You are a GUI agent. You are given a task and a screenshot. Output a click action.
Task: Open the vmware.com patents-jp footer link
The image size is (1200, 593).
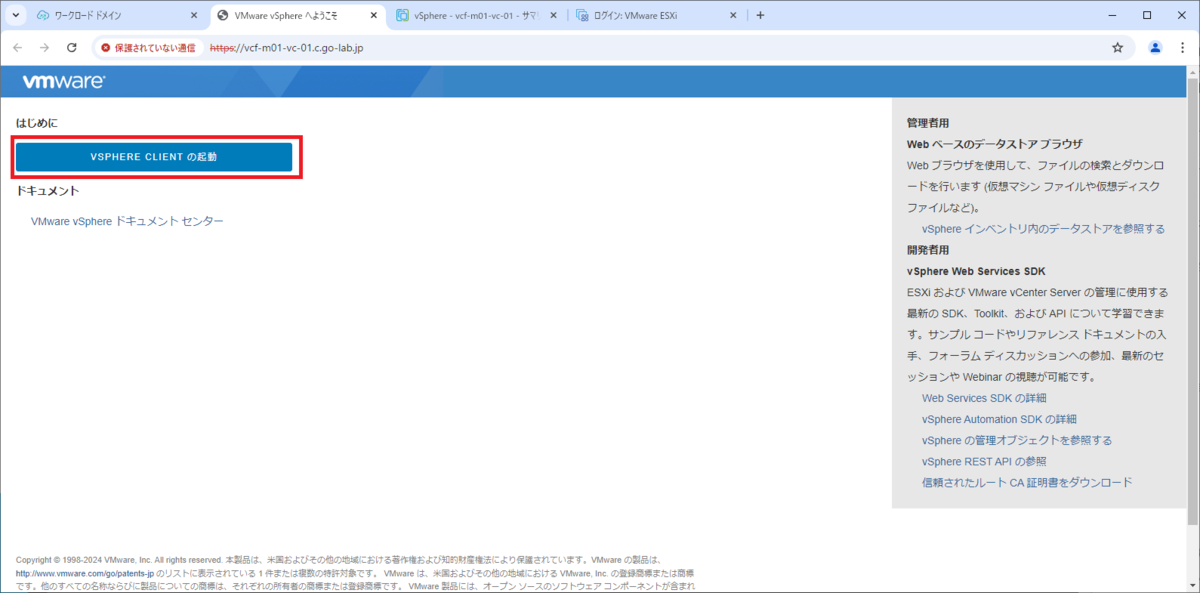85,574
